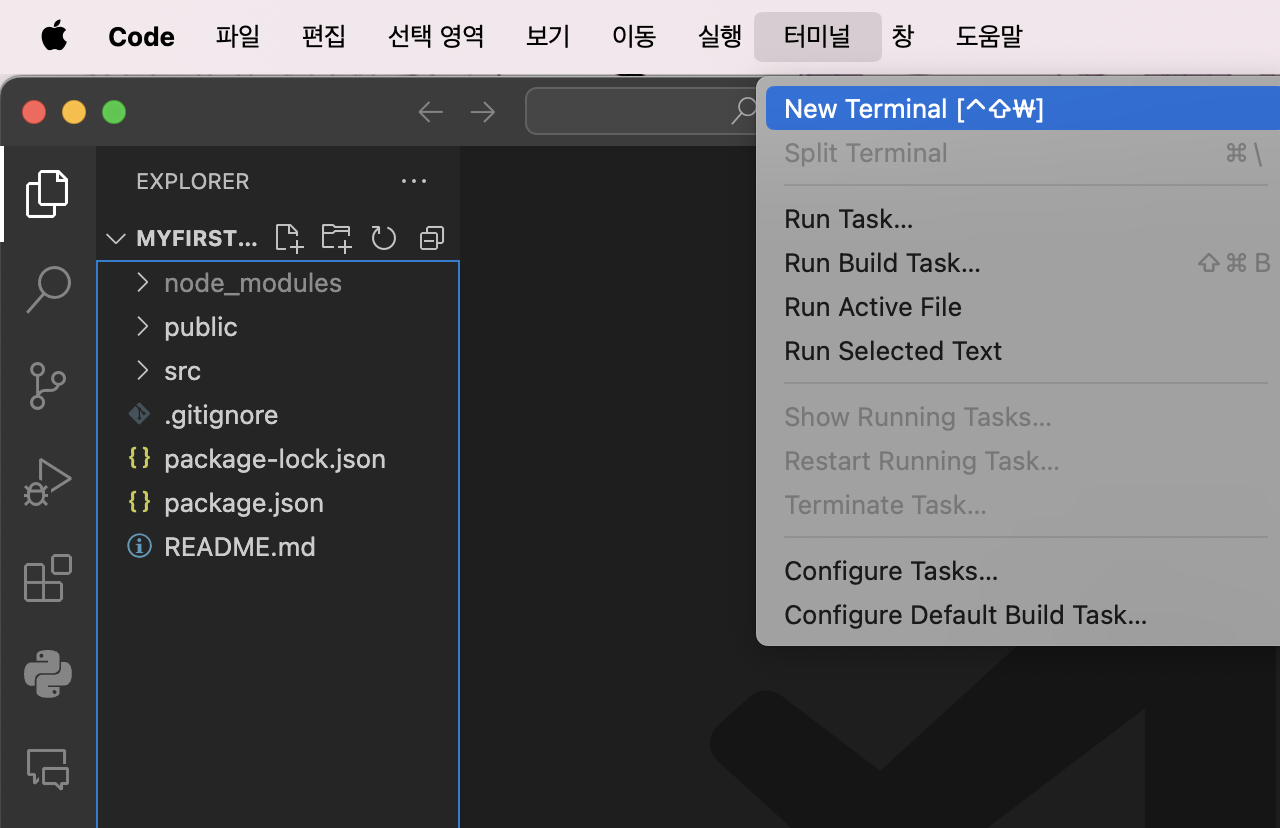Viewport: 1280px width, 828px height.
Task: Open the 이동 menu
Action: 634,37
